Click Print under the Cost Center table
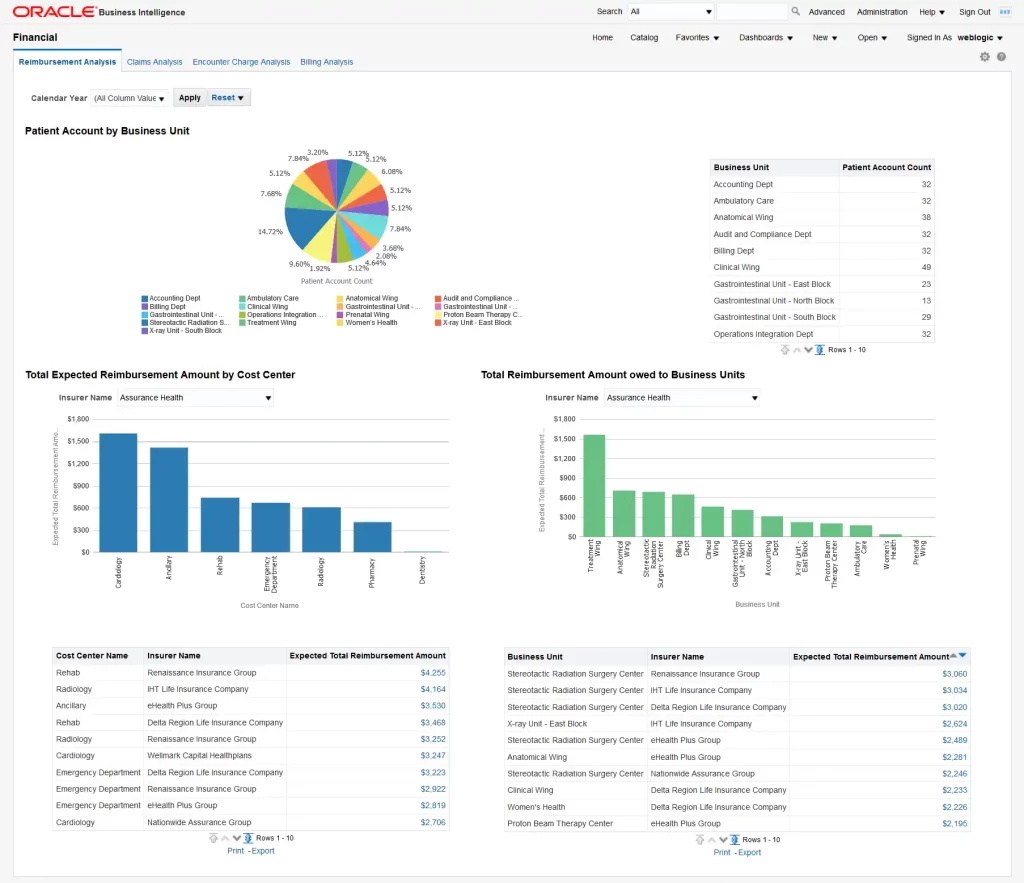Viewport: 1024px width, 883px height. click(235, 851)
